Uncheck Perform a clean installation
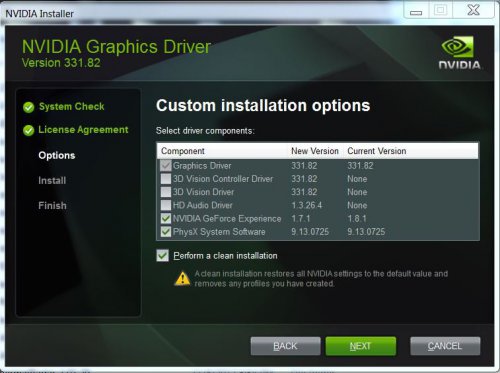Viewport: 500px width, 373px height. pos(163,256)
